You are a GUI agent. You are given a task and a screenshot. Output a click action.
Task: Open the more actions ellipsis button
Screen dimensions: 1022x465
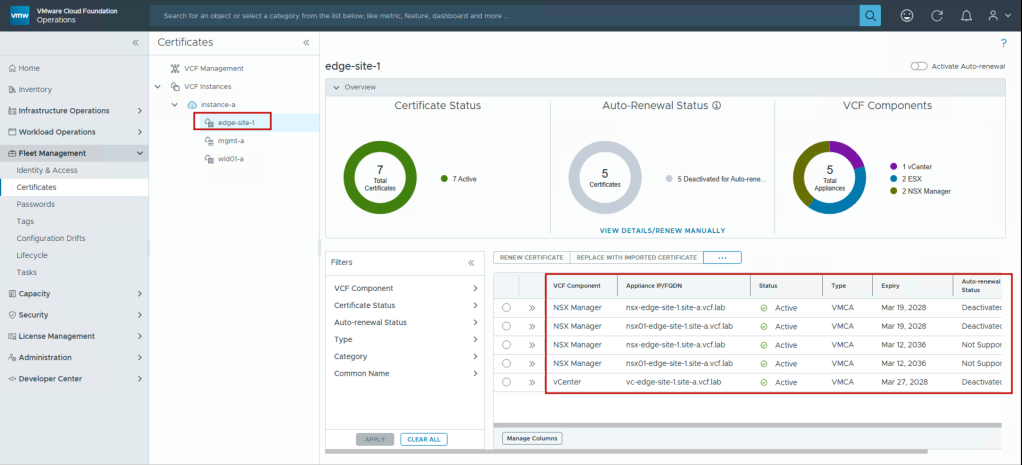722,258
